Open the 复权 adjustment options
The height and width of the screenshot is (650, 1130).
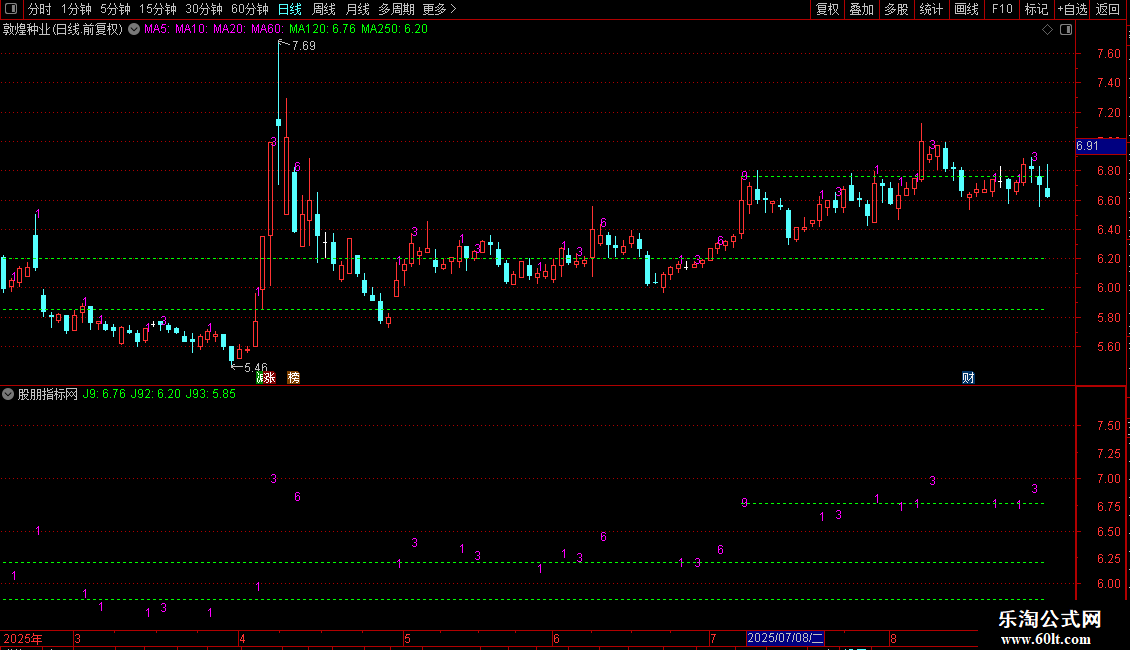[x=827, y=9]
